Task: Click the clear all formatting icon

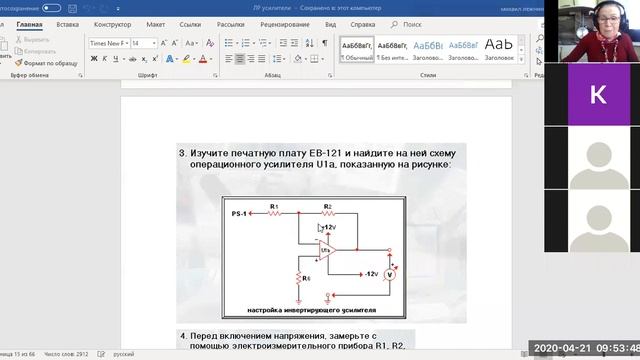Action: 210,43
